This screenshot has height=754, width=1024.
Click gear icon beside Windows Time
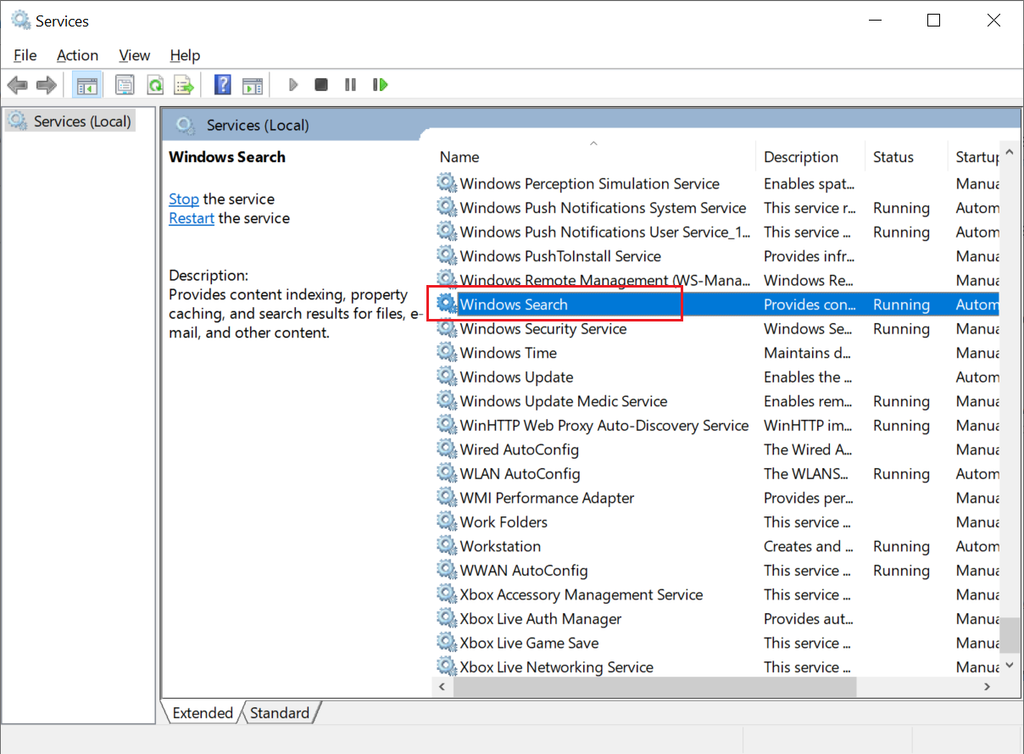447,352
